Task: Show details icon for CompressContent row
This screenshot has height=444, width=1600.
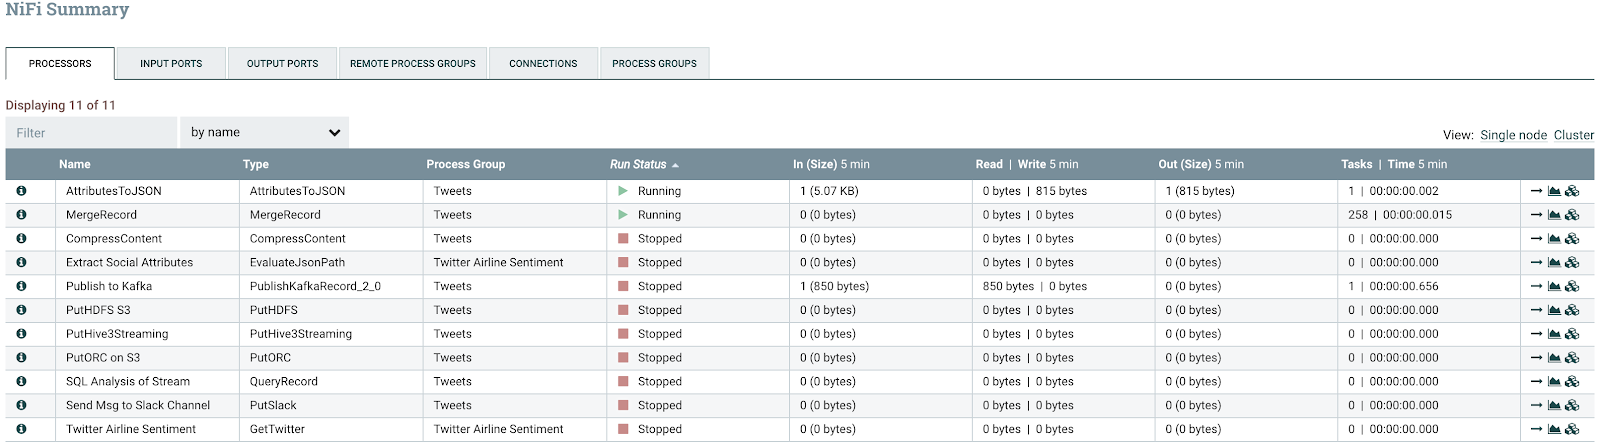Action: tap(21, 239)
